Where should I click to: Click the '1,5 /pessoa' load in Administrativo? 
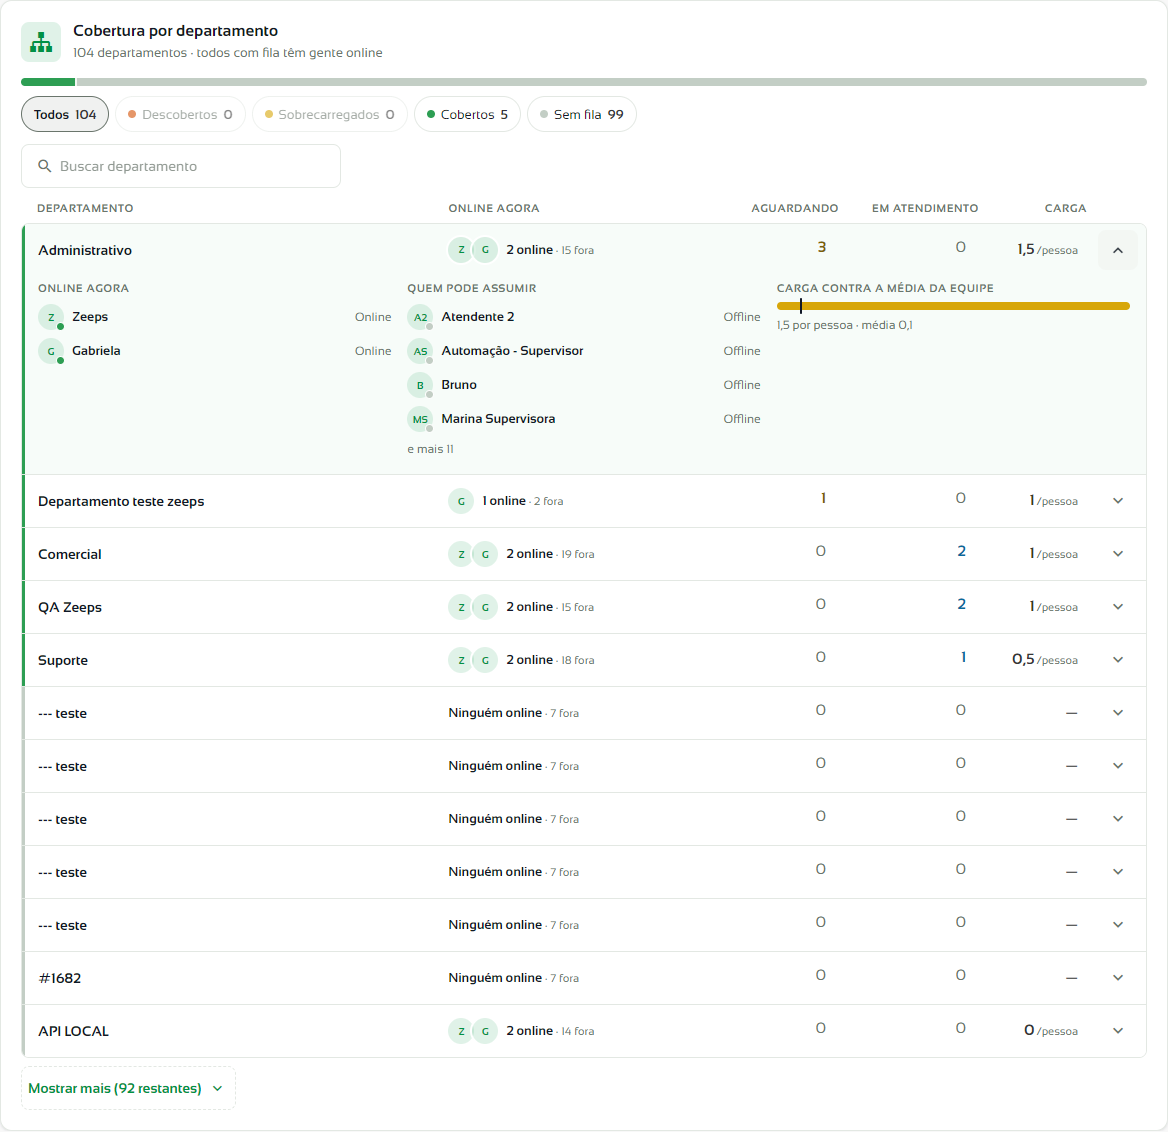point(1048,249)
